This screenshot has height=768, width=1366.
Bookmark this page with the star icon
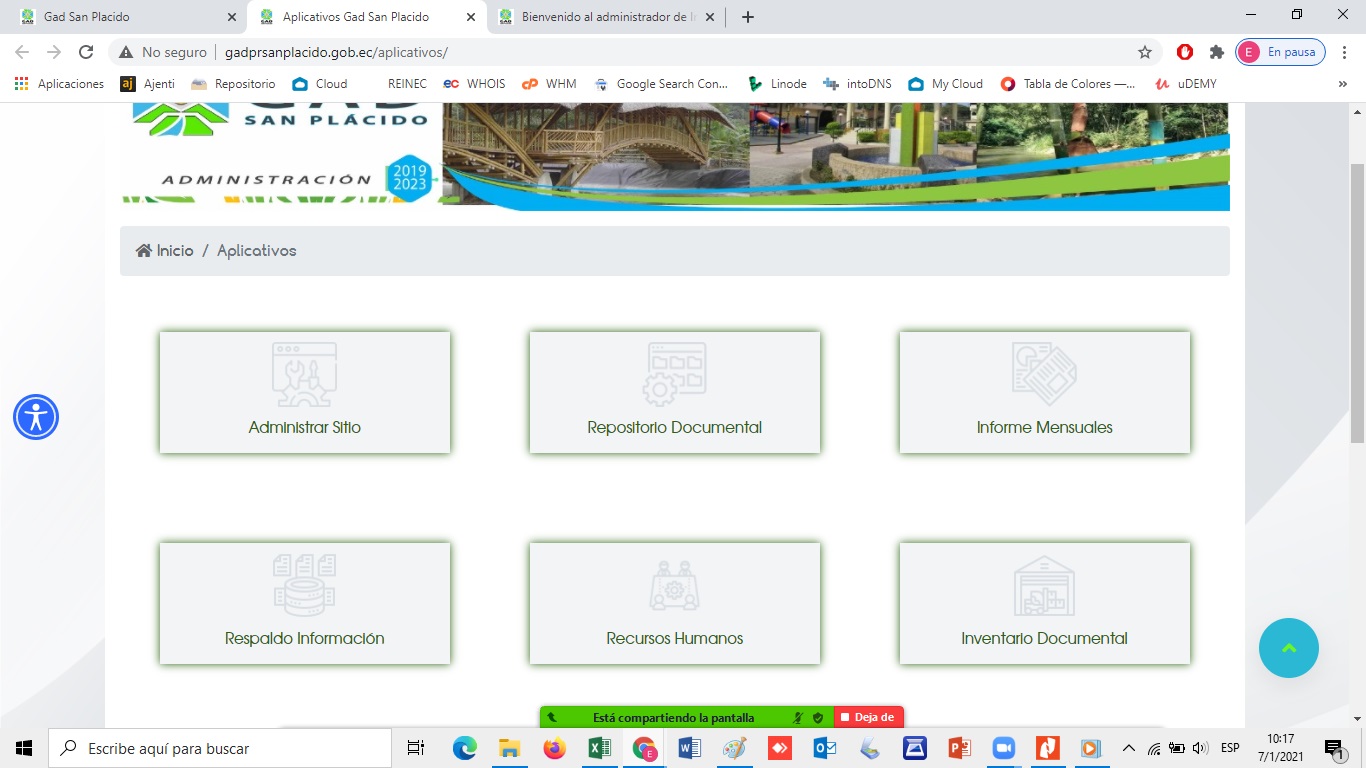pyautogui.click(x=1145, y=52)
